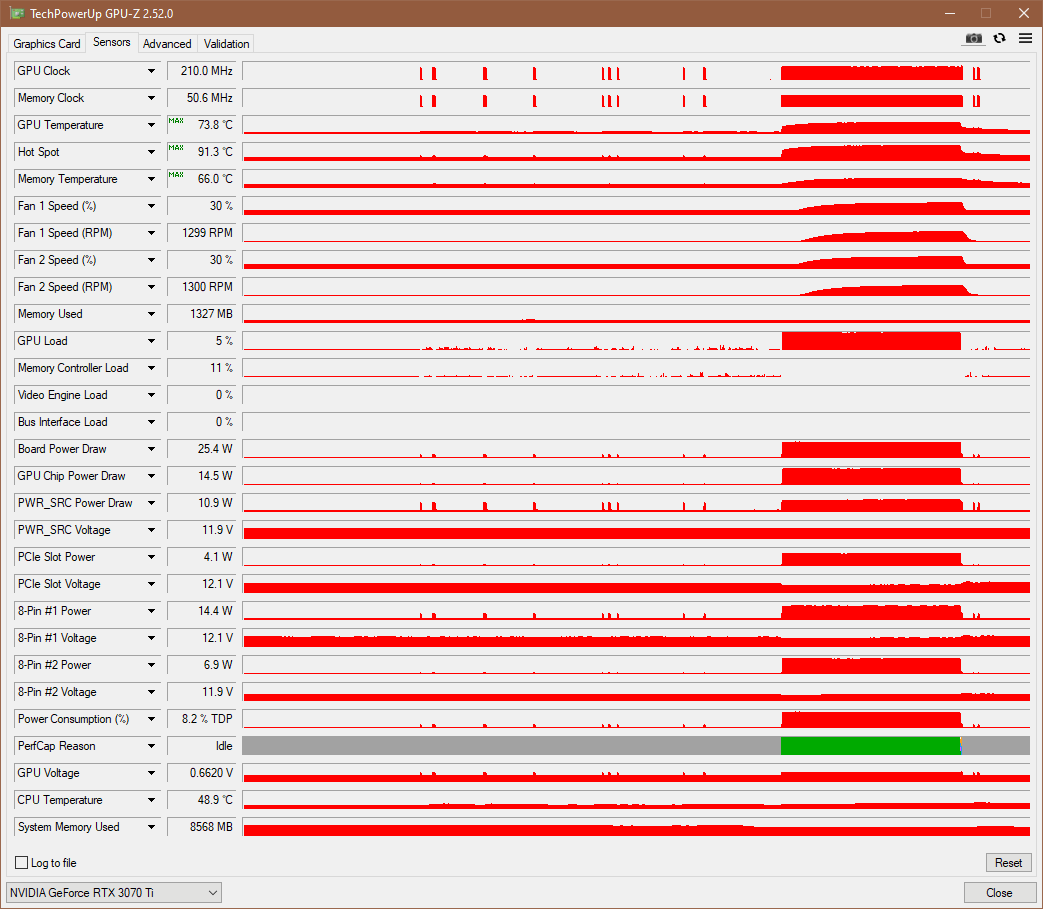The width and height of the screenshot is (1043, 909).
Task: Click the 8568 MB system memory value
Action: [x=202, y=827]
